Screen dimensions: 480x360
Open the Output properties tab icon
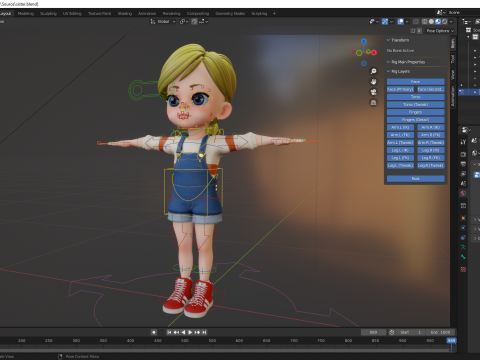[463, 164]
